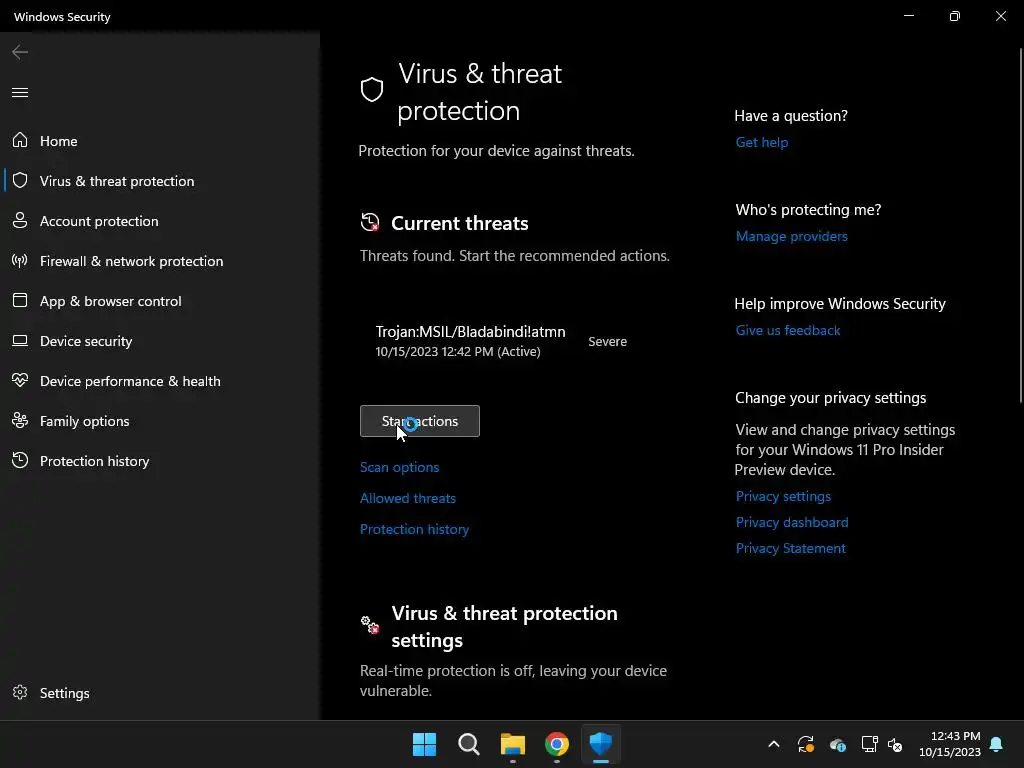Click the gears icon beside protection settings heading

point(370,624)
